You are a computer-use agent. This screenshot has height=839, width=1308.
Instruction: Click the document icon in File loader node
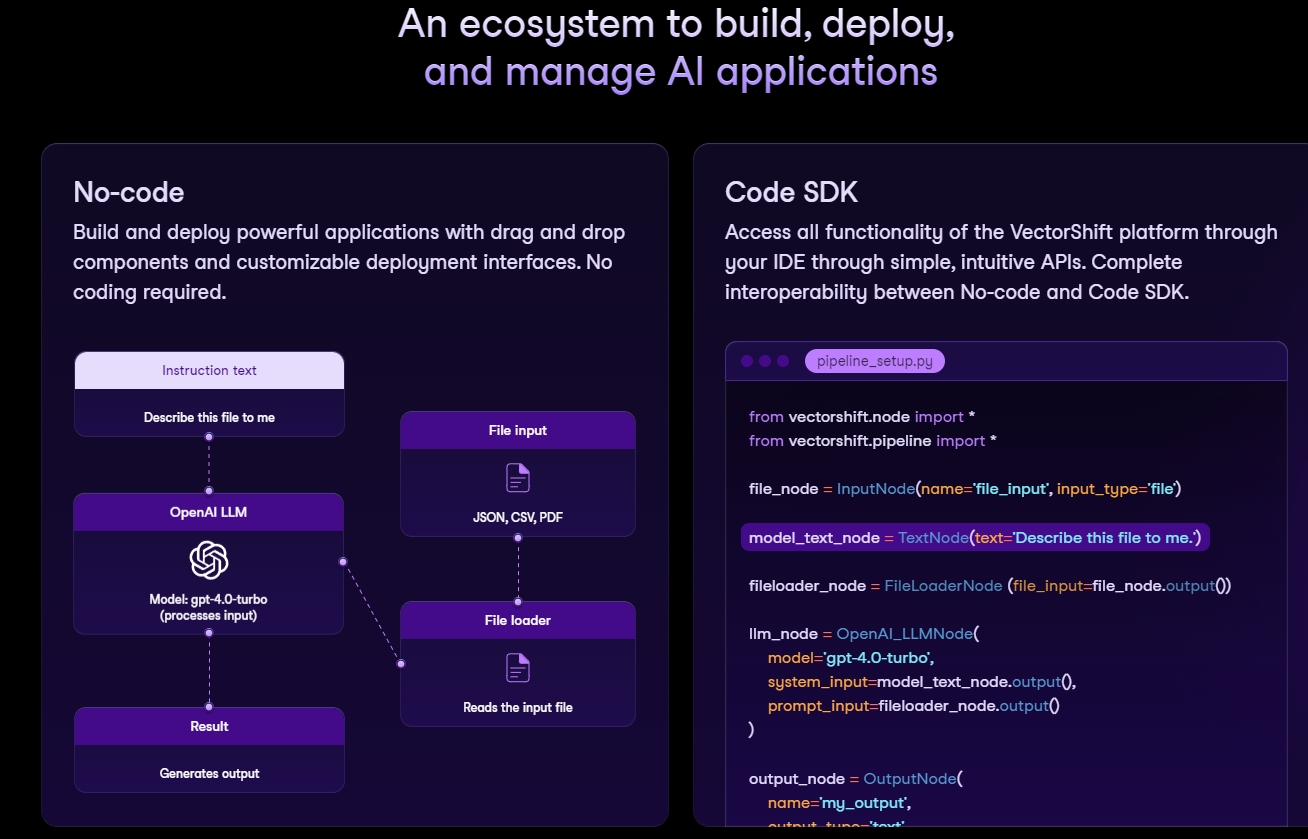518,668
